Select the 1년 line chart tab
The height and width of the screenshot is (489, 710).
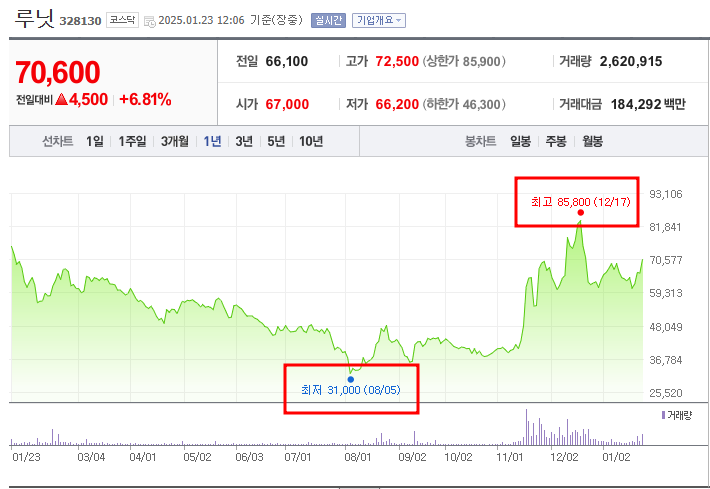pyautogui.click(x=212, y=141)
